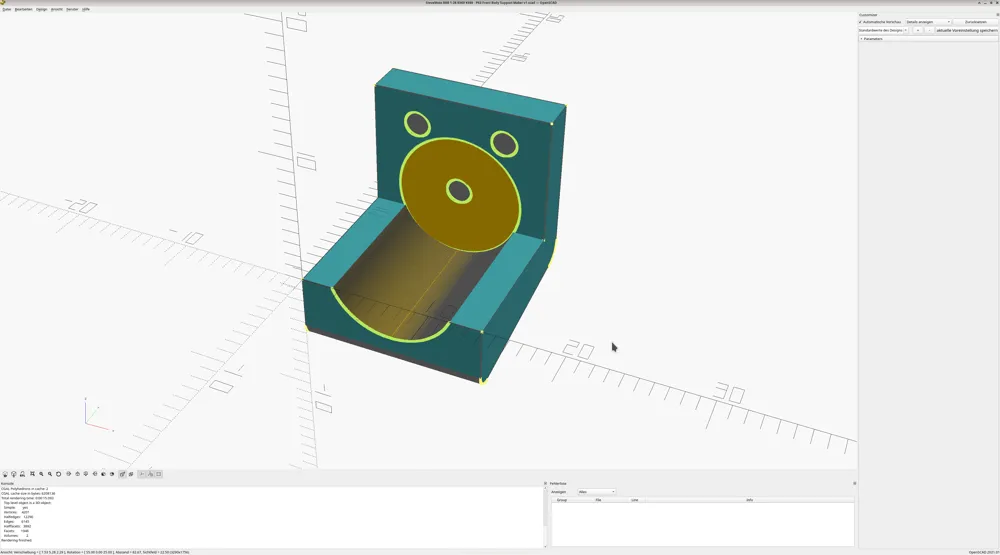Click the Preview icon in viewport toolbar

tap(5, 474)
